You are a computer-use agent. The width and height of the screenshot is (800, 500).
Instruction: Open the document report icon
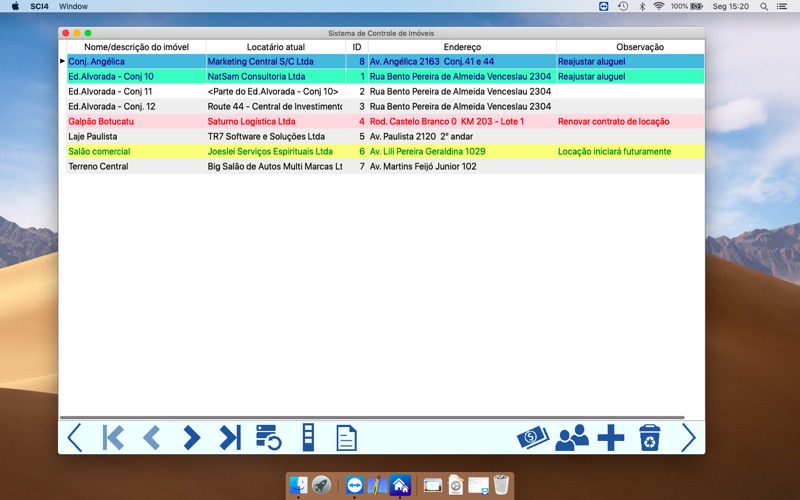point(346,438)
